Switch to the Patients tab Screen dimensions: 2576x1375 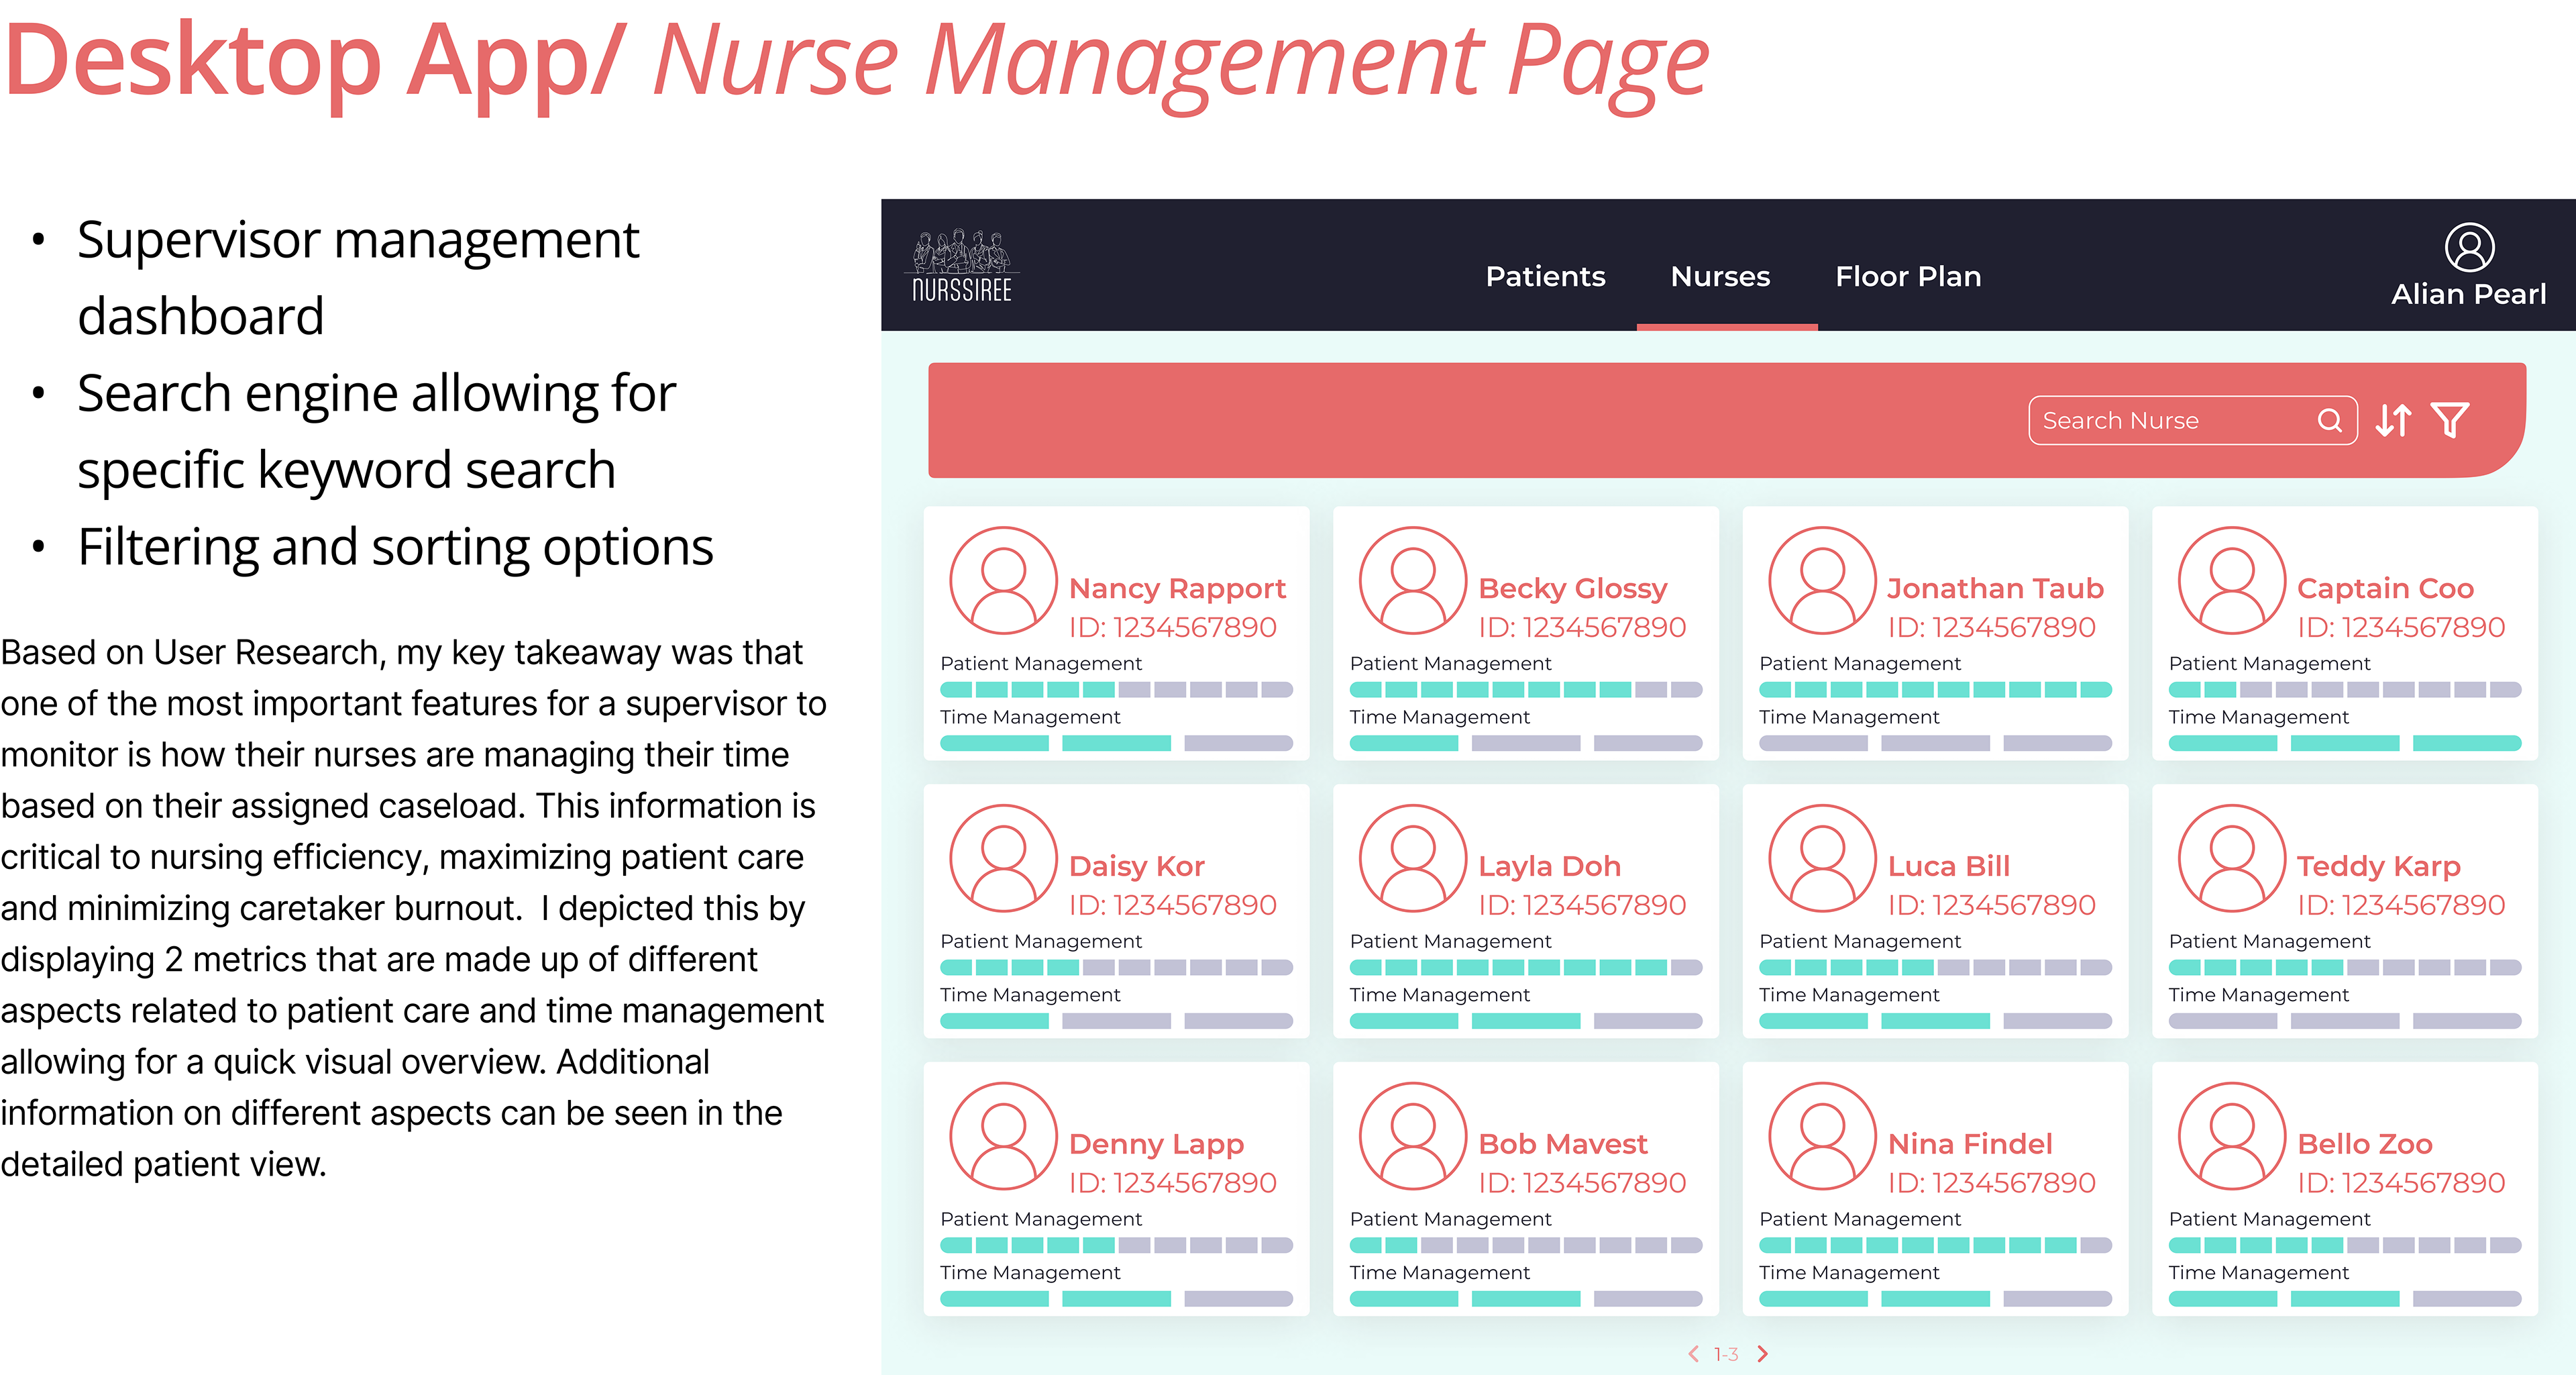[1545, 276]
